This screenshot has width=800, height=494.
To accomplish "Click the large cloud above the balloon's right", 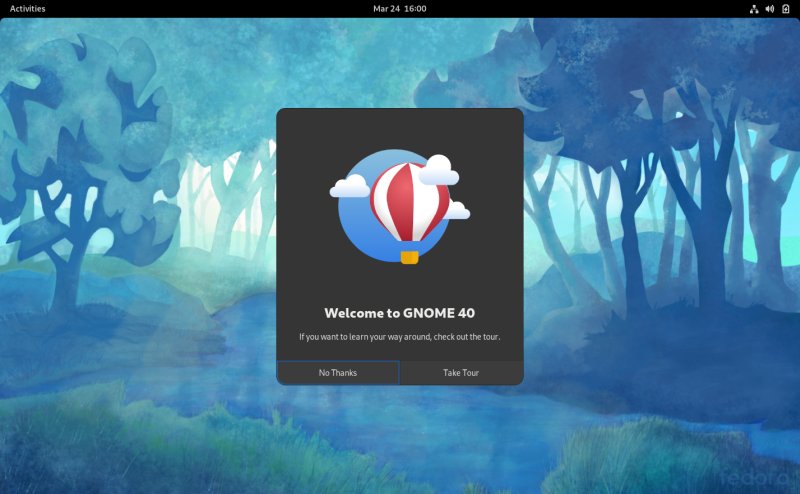I will [x=438, y=172].
